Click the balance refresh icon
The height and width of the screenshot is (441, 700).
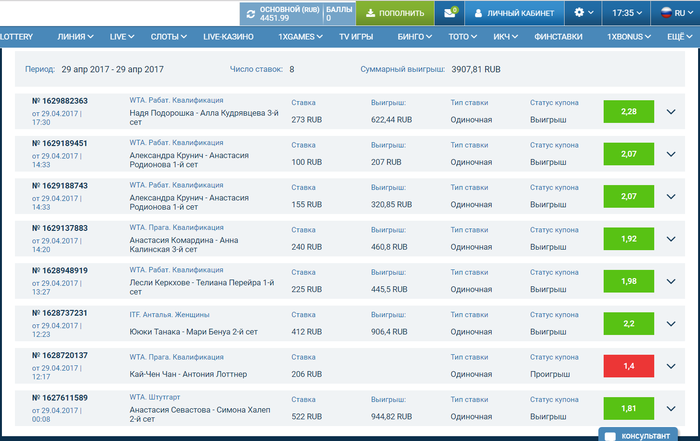coord(250,14)
